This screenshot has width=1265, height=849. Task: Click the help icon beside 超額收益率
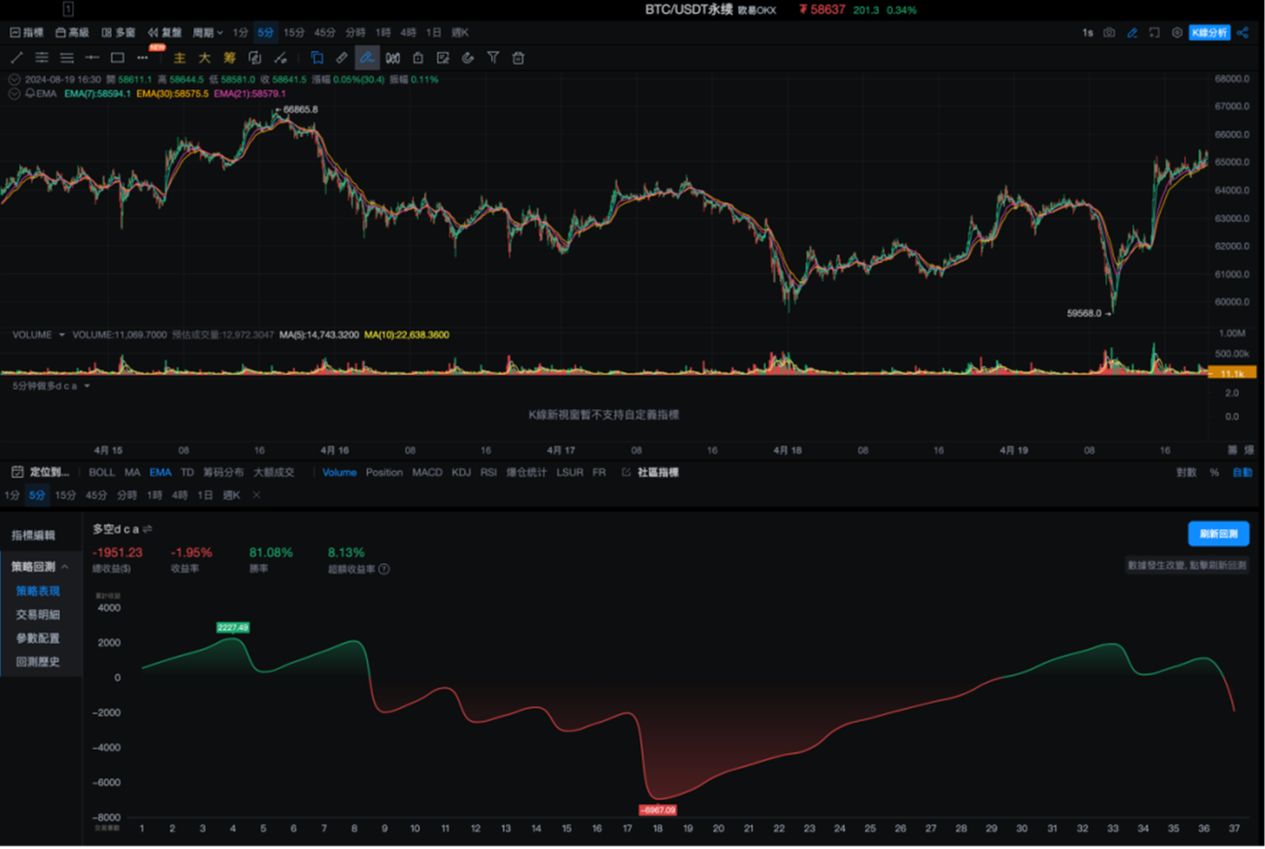click(x=384, y=569)
